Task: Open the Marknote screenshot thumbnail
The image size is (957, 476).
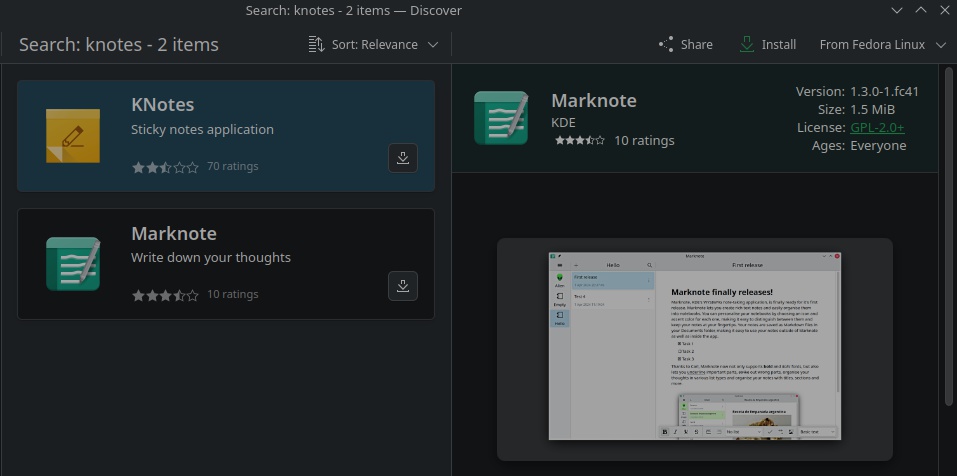Action: tap(695, 345)
